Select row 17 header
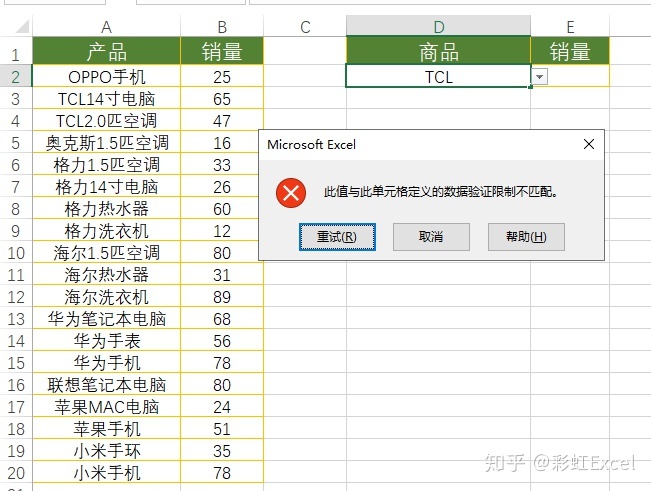 pyautogui.click(x=16, y=407)
